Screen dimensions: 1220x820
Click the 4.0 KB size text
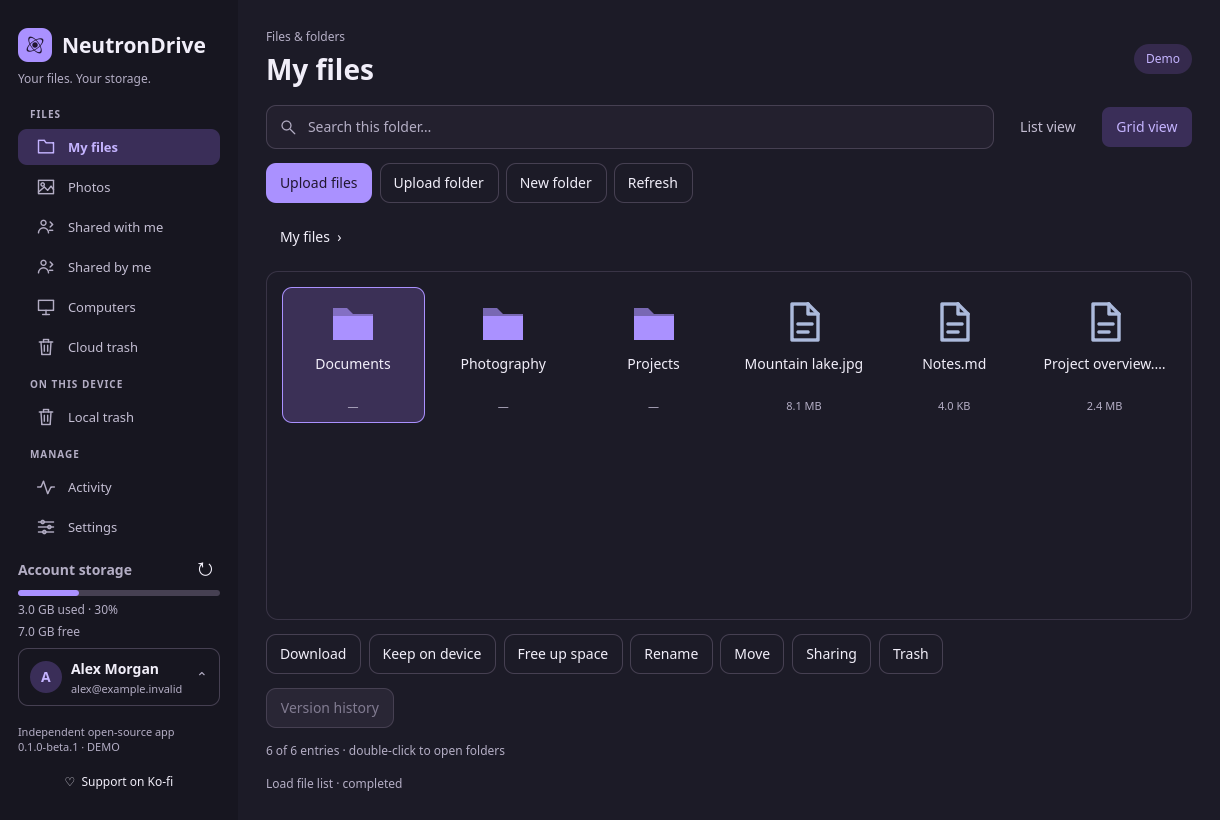point(954,406)
